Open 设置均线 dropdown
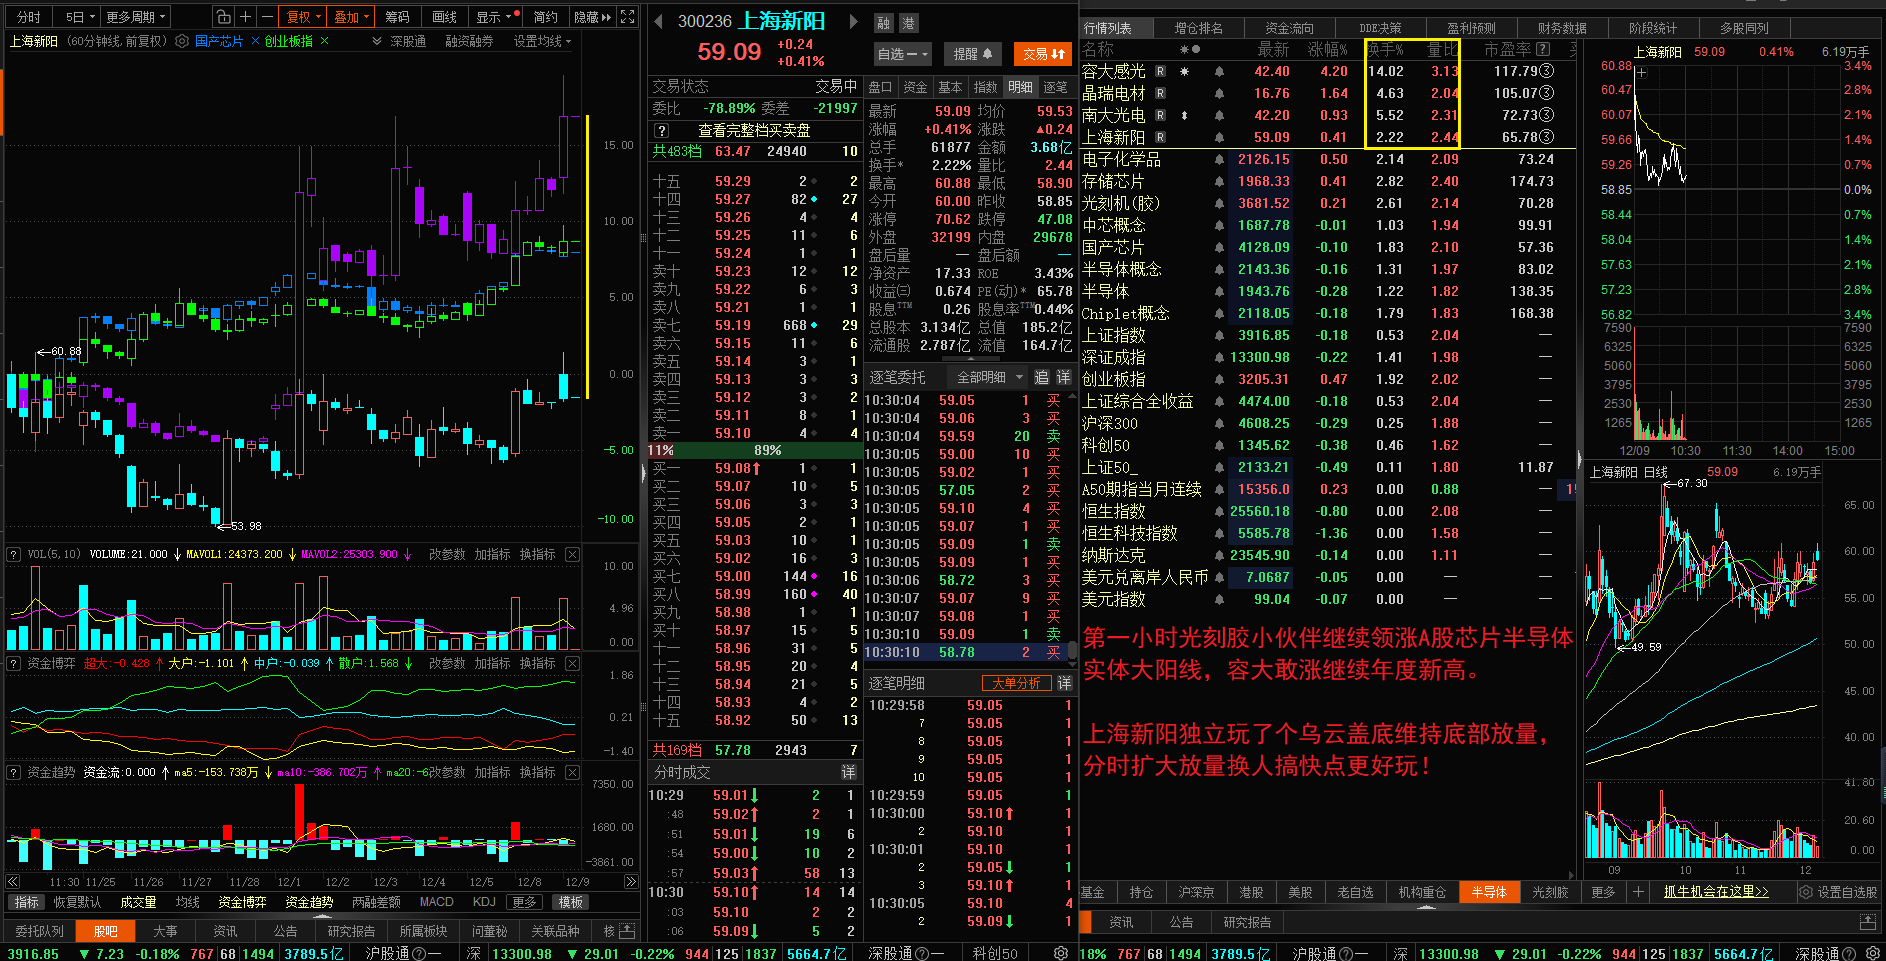Screen dimensions: 1886x961 pyautogui.click(x=542, y=41)
